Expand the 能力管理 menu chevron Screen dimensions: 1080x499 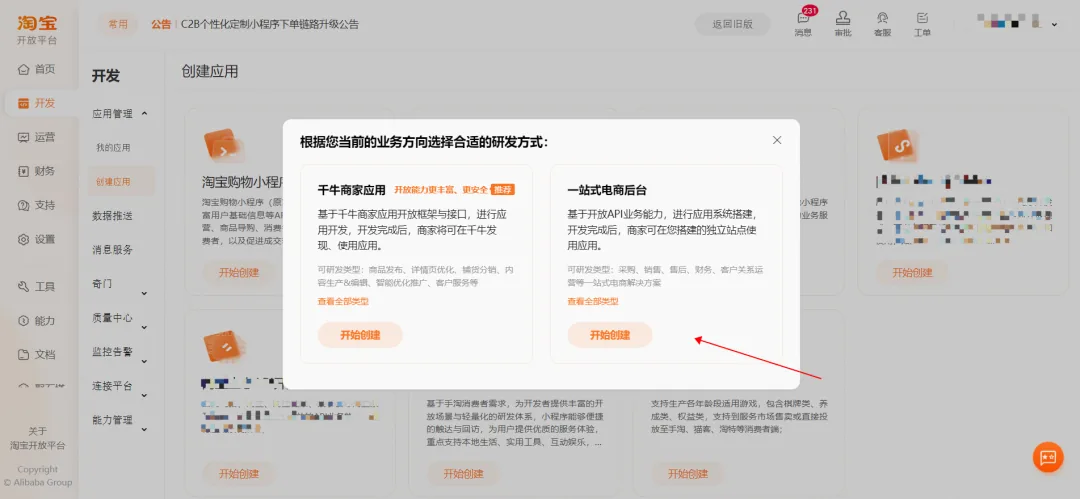click(x=145, y=429)
